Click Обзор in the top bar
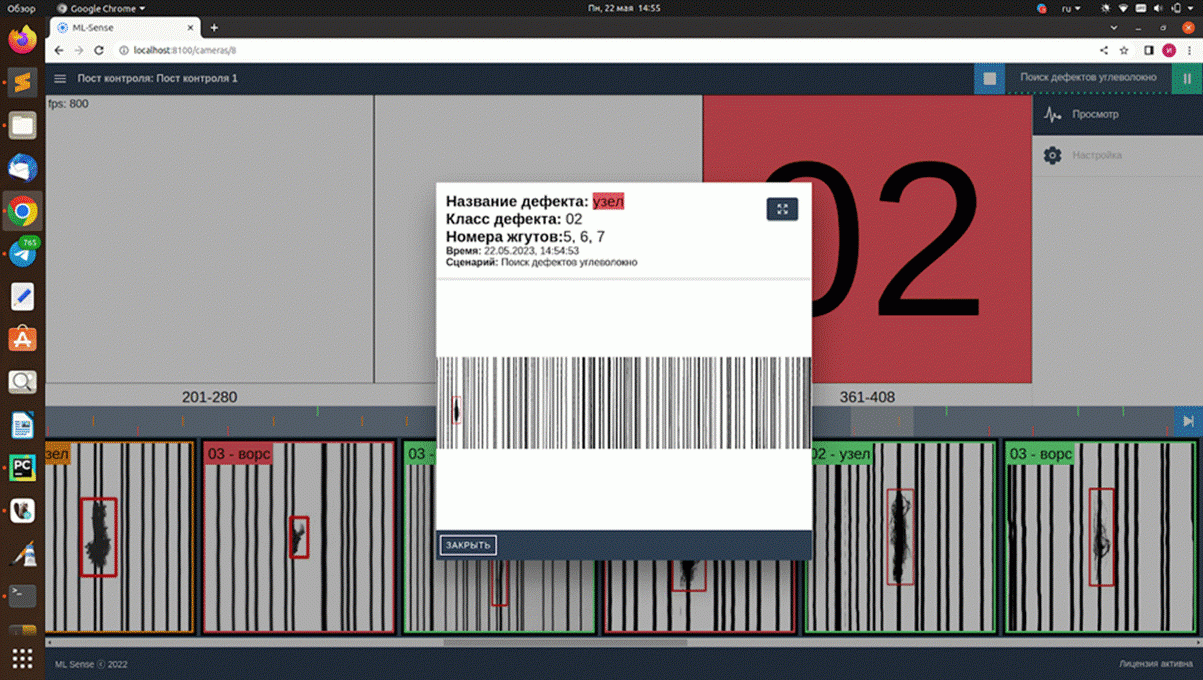The width and height of the screenshot is (1203, 680). (21, 8)
